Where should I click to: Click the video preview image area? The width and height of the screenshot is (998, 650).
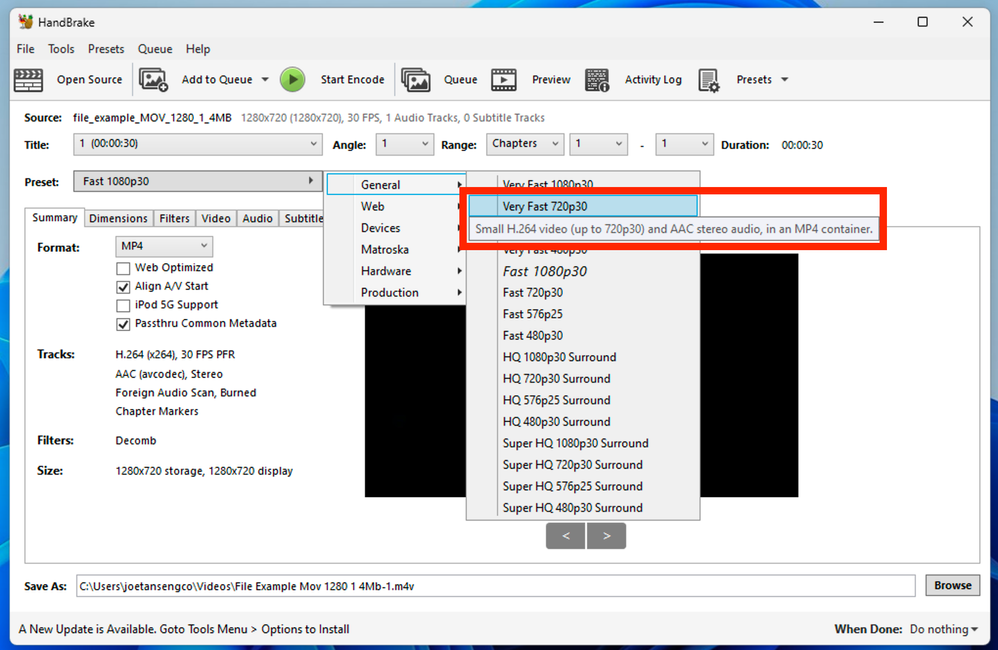(749, 376)
